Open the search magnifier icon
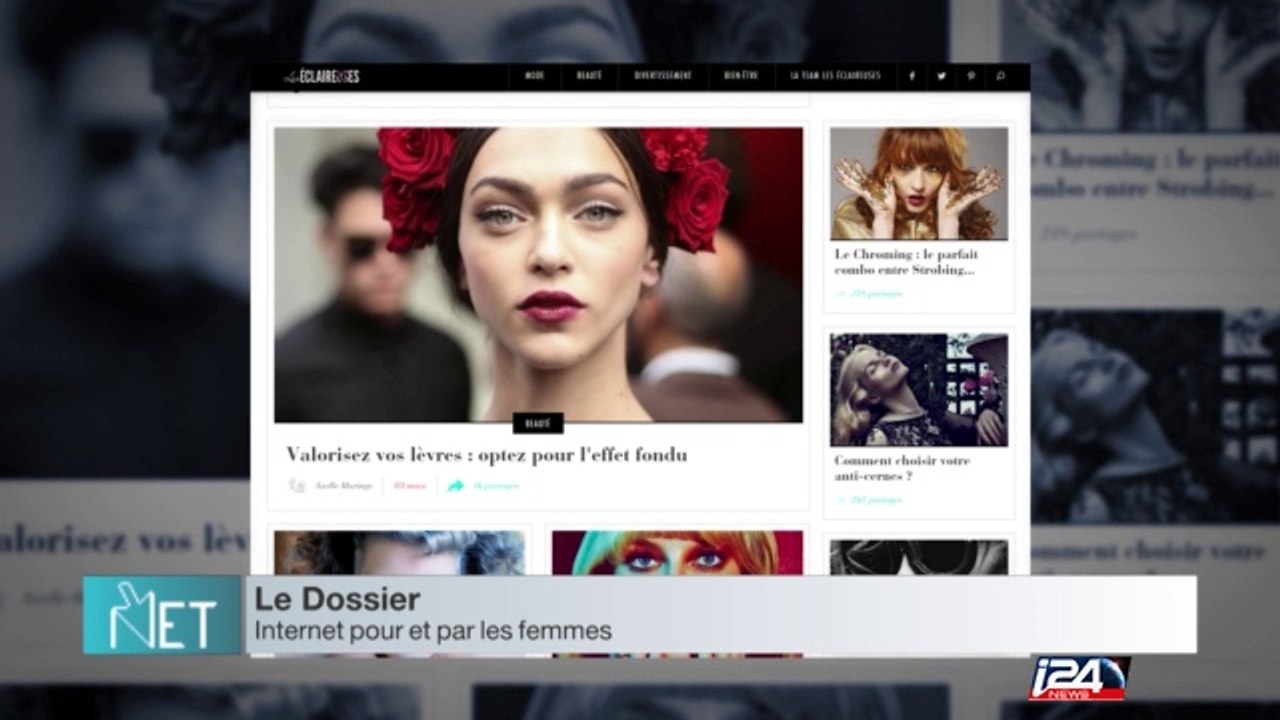The image size is (1280, 720). (x=1001, y=76)
